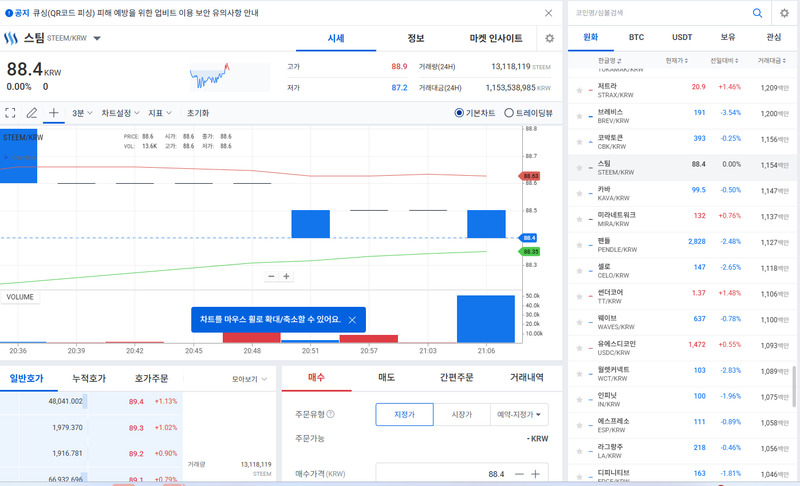Decrease buy price with minus stepper
The width and height of the screenshot is (800, 486).
pos(519,474)
